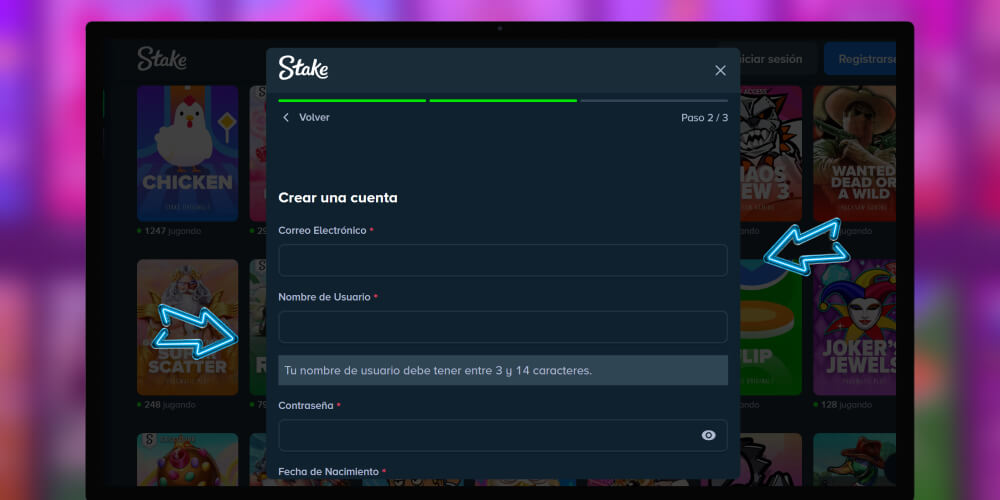The image size is (1000, 500).
Task: Click the first green progress step segment
Action: point(352,100)
